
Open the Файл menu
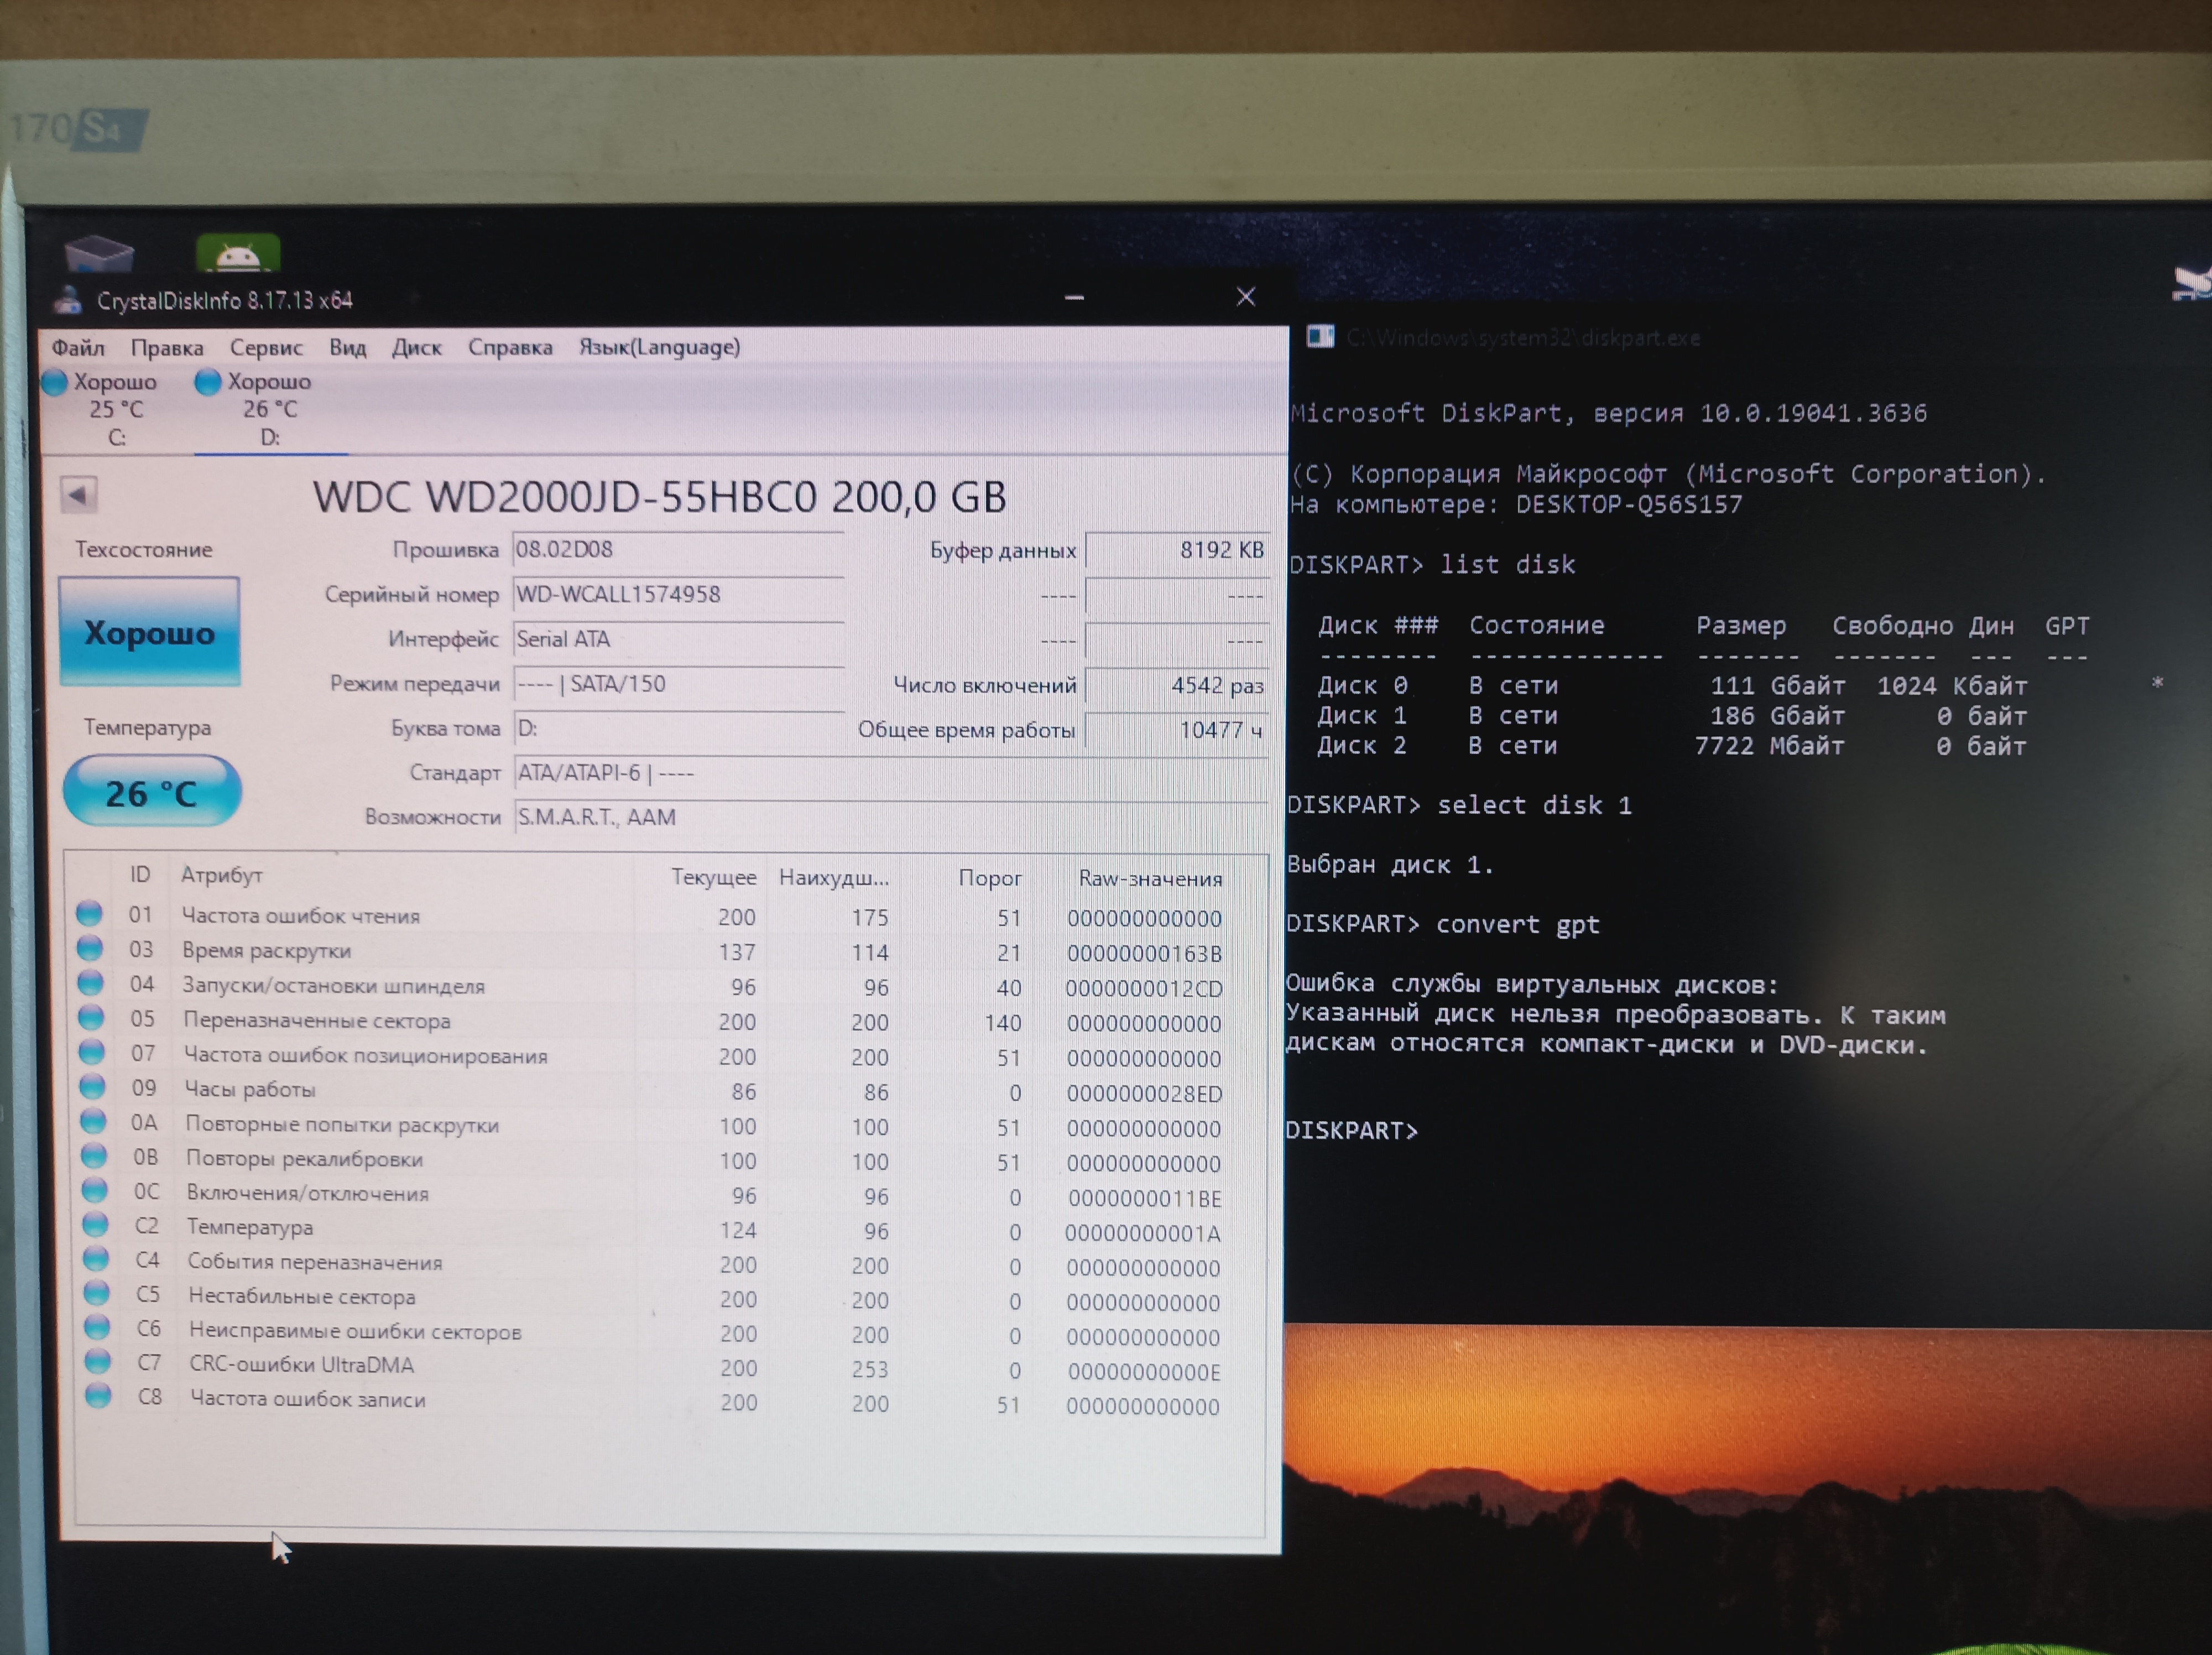pyautogui.click(x=78, y=347)
